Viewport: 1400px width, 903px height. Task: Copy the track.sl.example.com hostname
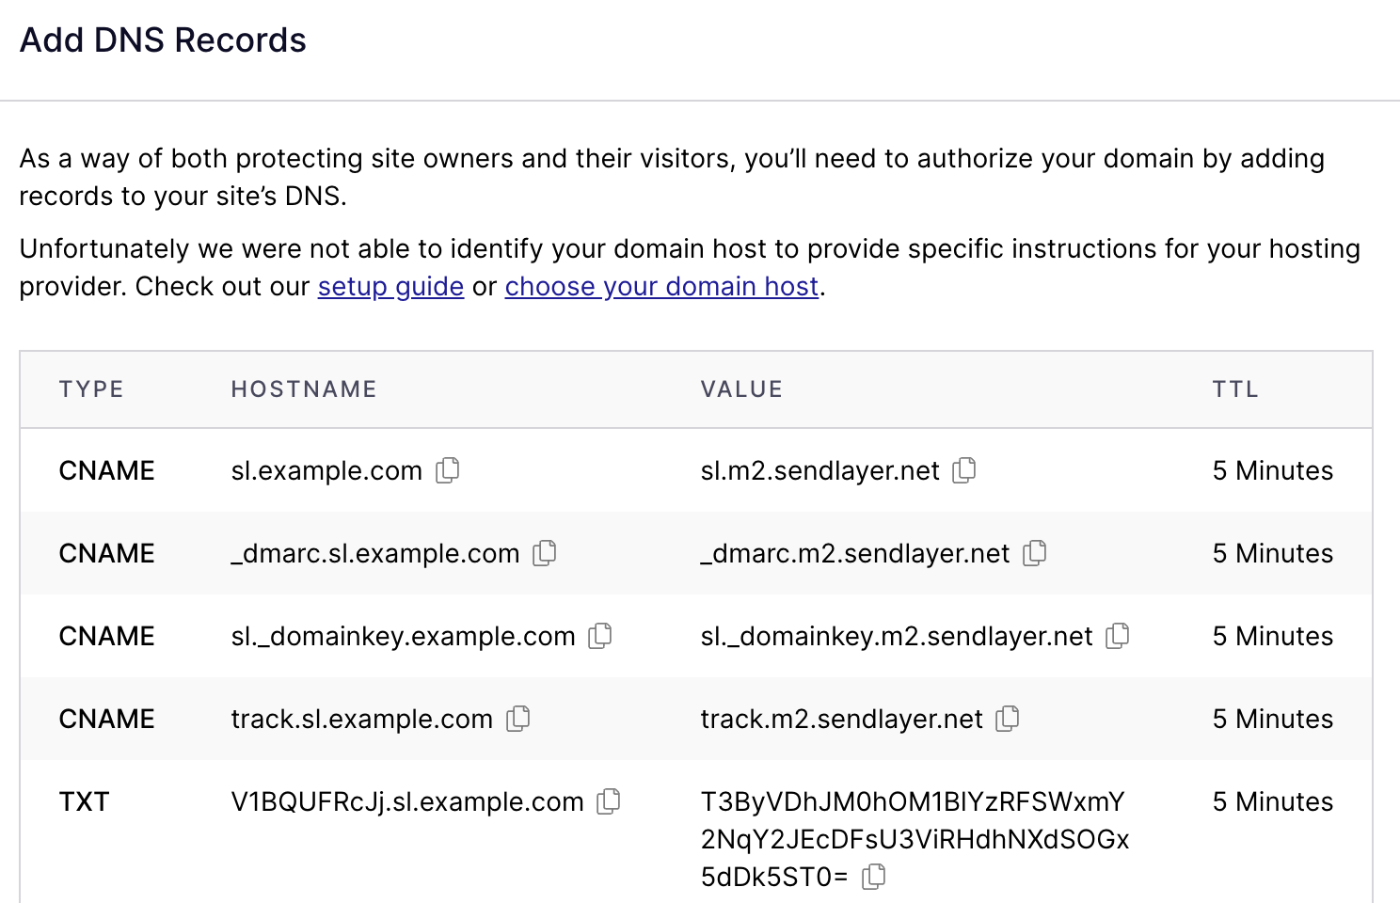tap(518, 718)
